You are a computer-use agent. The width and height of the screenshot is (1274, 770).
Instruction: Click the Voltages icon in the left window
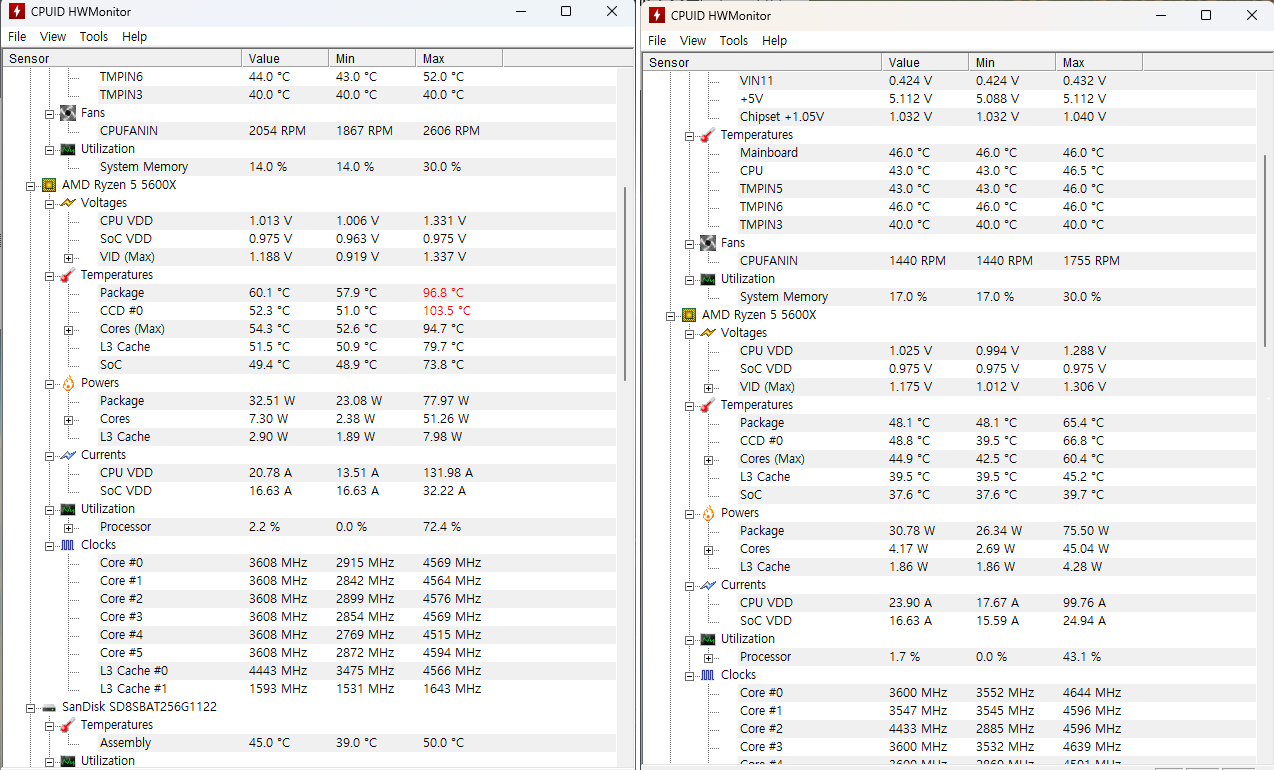pos(68,203)
